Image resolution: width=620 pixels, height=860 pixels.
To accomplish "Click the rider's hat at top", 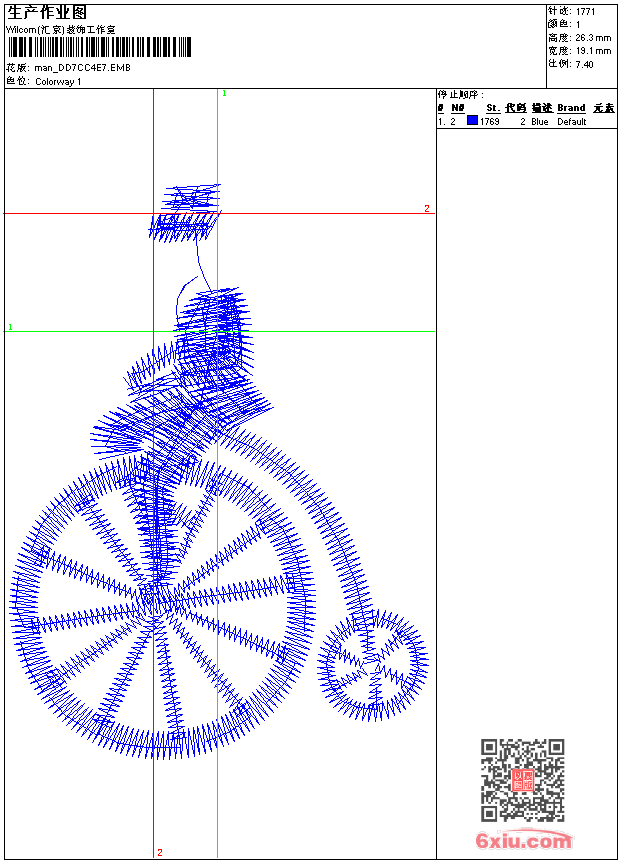I will [187, 212].
